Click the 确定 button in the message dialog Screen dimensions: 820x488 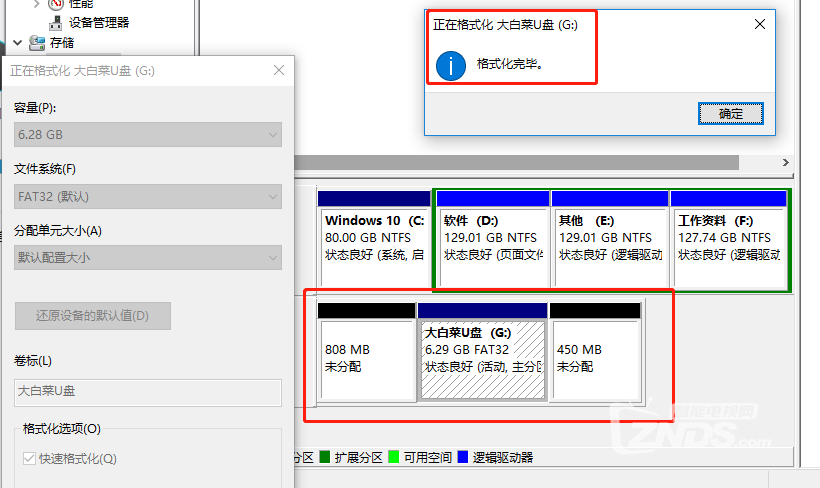tap(731, 114)
